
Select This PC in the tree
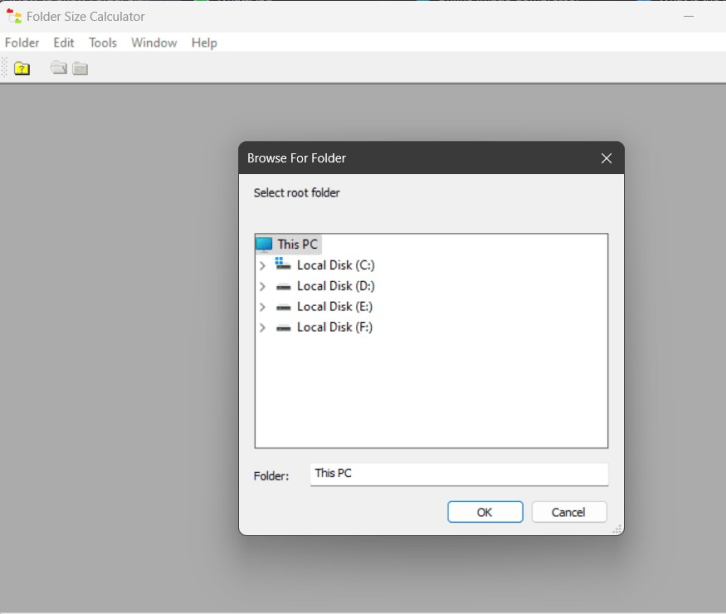(x=297, y=244)
